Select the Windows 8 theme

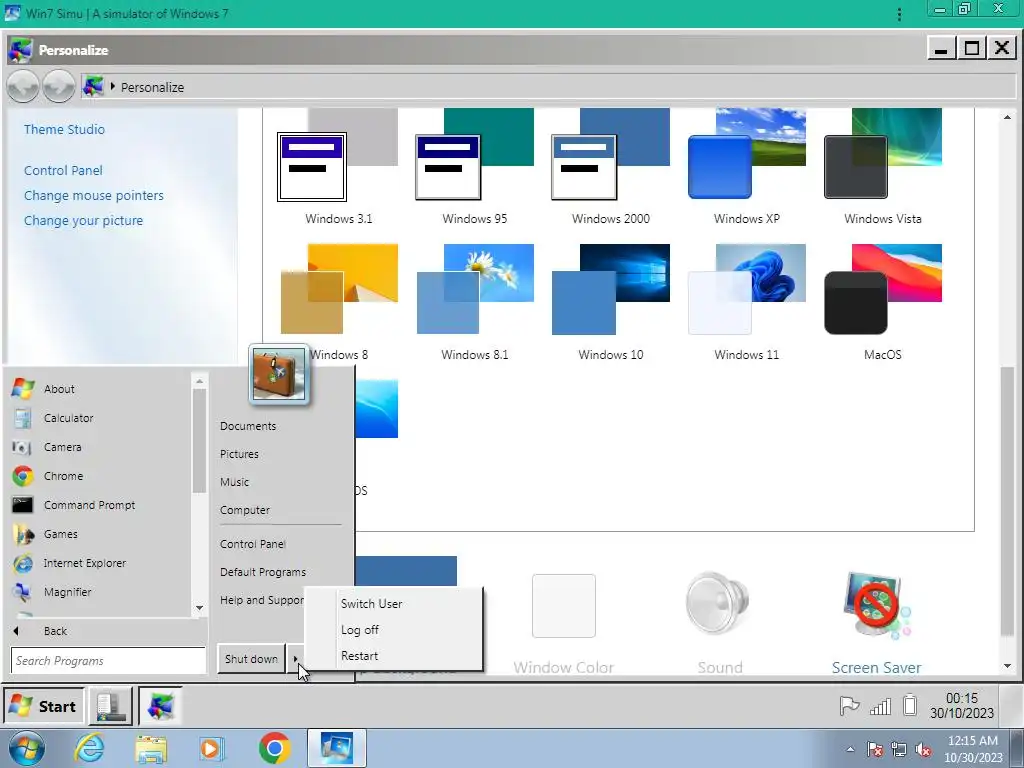338,302
